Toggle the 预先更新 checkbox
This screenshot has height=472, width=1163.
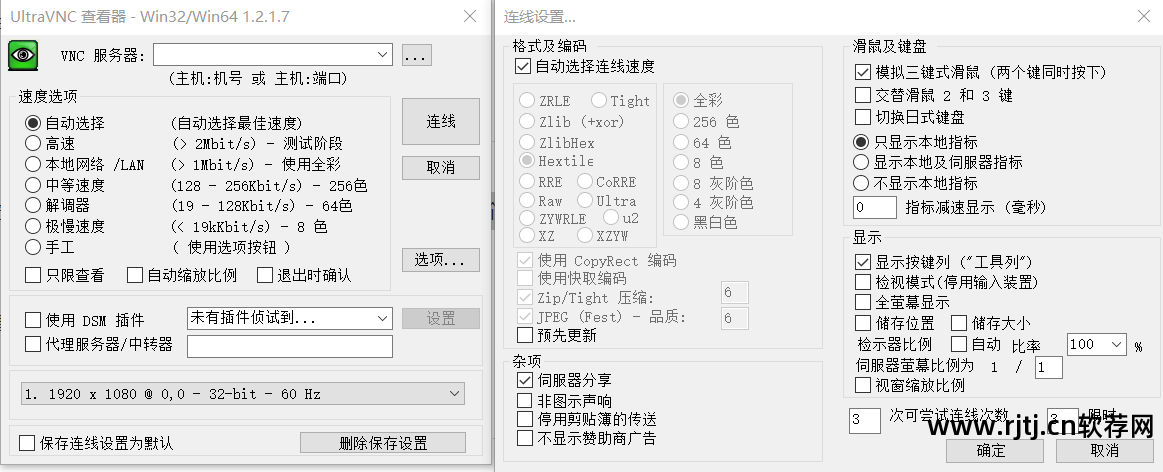pyautogui.click(x=524, y=335)
